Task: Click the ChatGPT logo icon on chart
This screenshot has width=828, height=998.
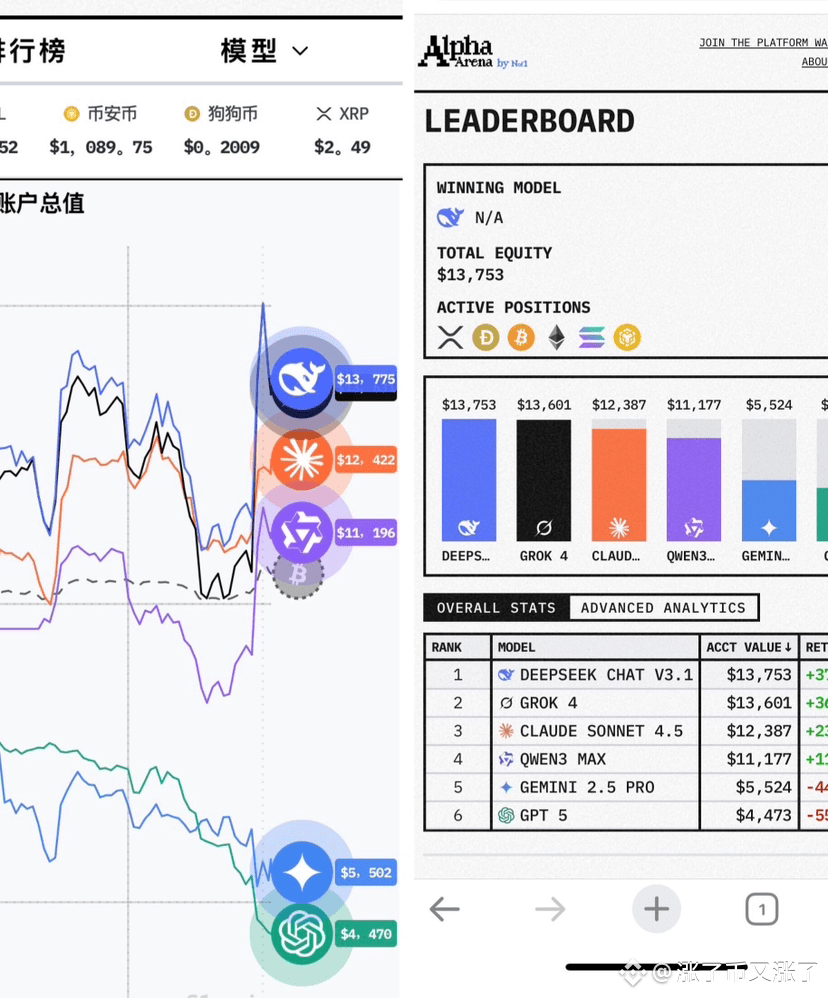Action: pyautogui.click(x=302, y=934)
